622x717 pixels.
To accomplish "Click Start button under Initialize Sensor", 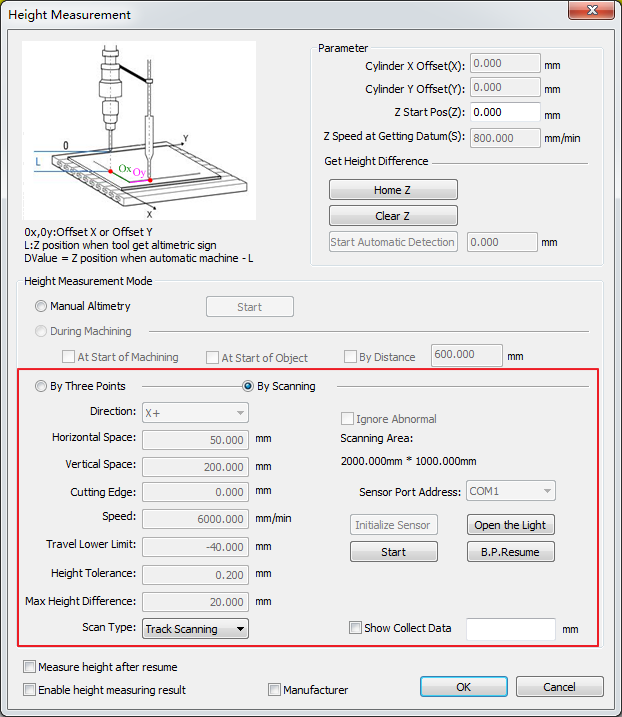I will [393, 552].
